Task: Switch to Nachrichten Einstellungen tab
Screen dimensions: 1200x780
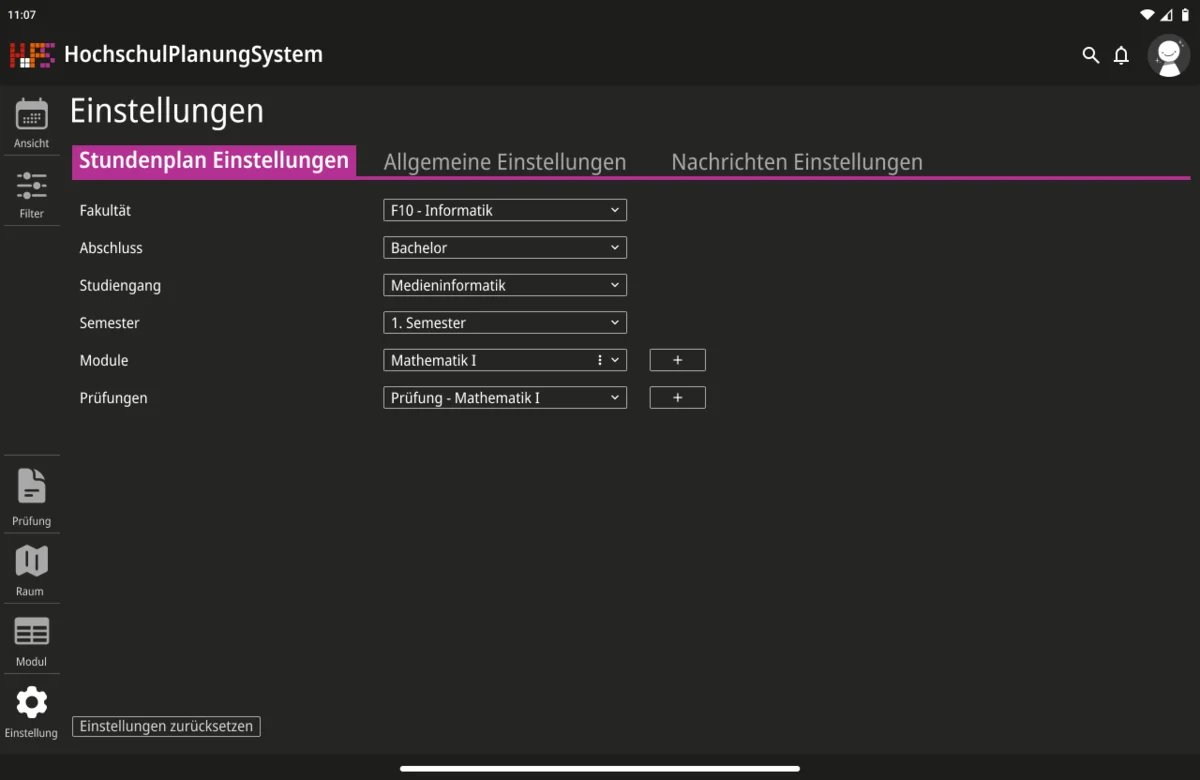Action: [796, 162]
